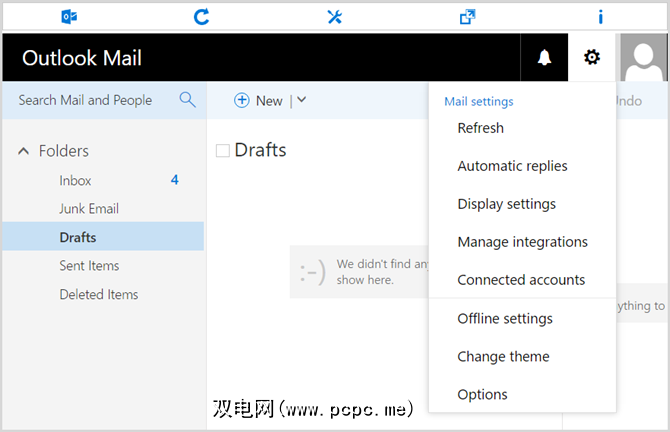Click the refresh arrow icon at top
Viewport: 670px width, 432px height.
201,16
